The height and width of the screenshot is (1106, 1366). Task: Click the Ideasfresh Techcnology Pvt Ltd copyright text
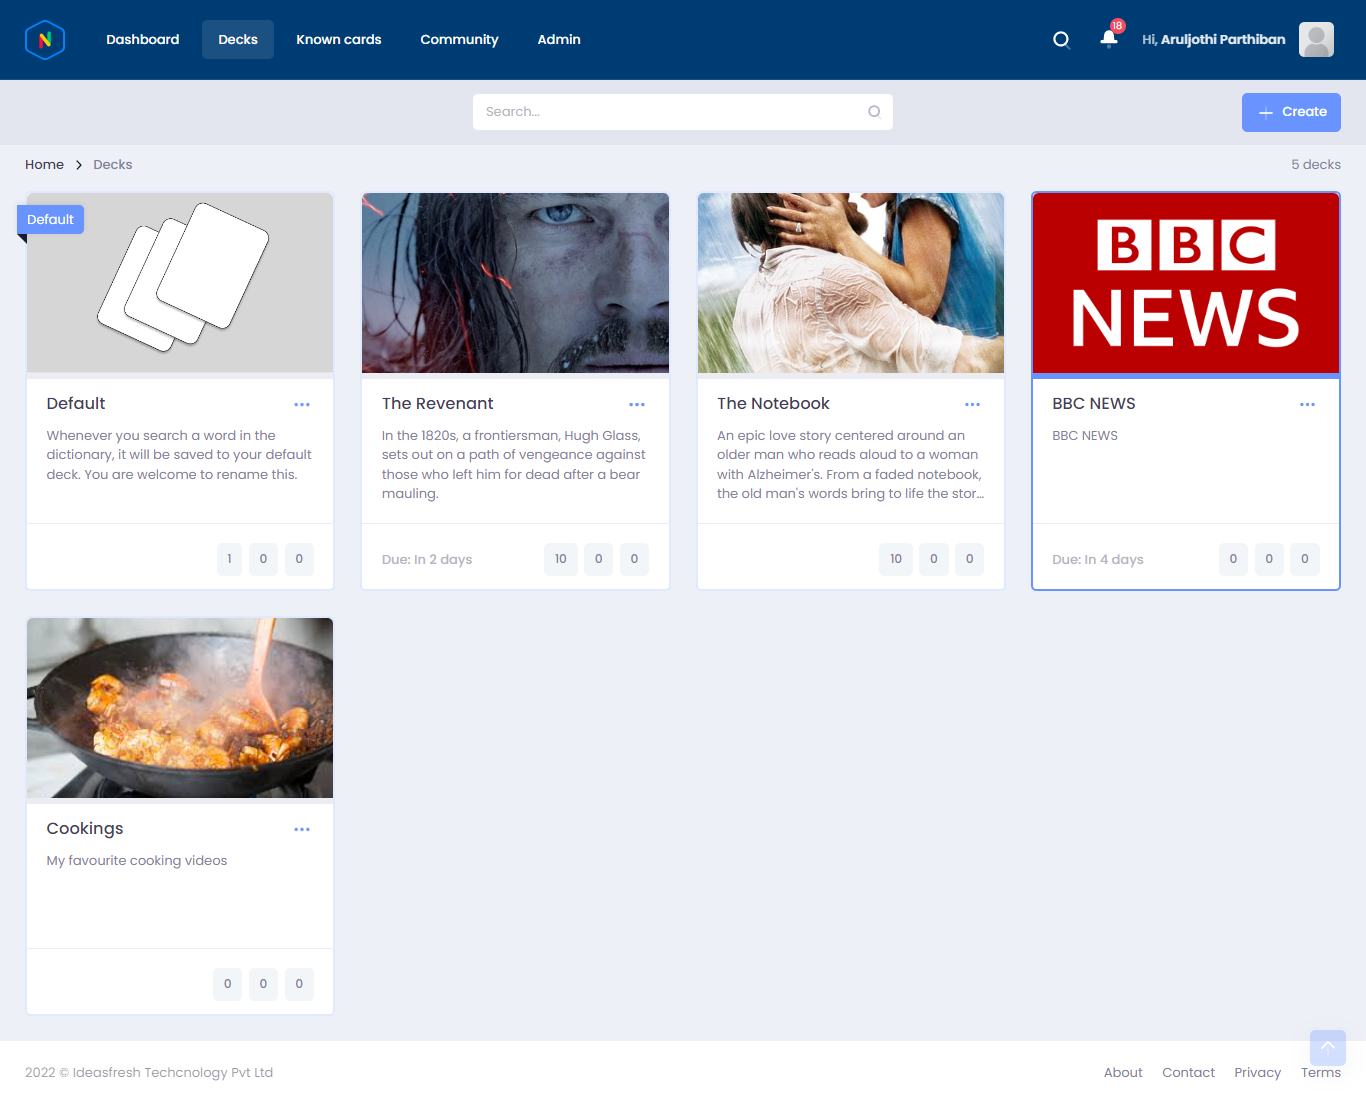(x=149, y=1073)
